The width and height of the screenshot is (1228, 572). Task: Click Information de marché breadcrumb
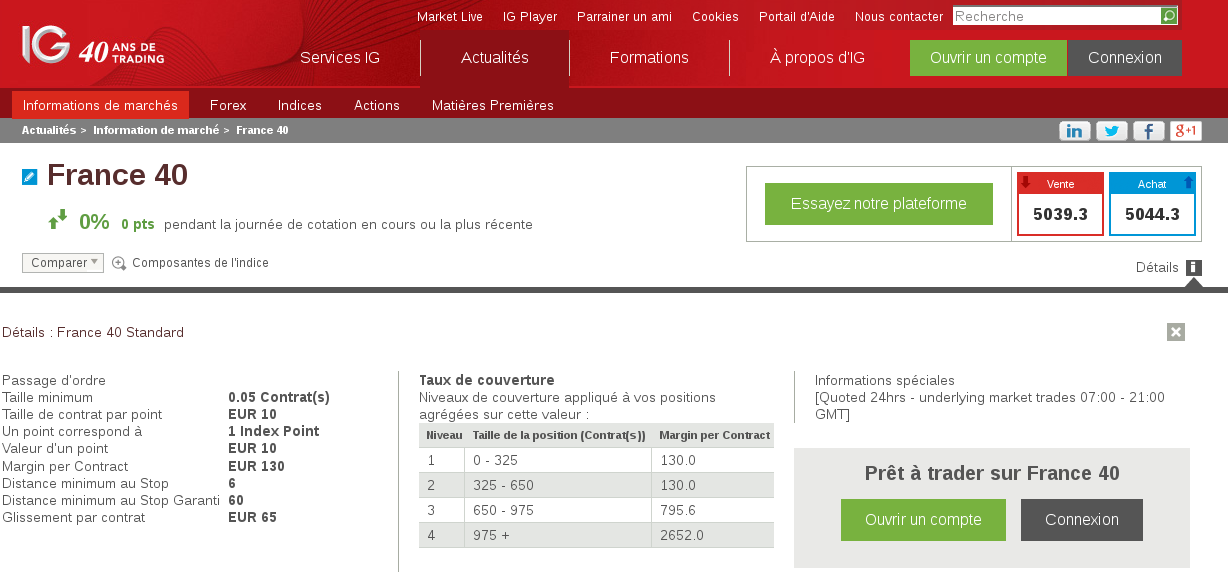click(x=156, y=130)
